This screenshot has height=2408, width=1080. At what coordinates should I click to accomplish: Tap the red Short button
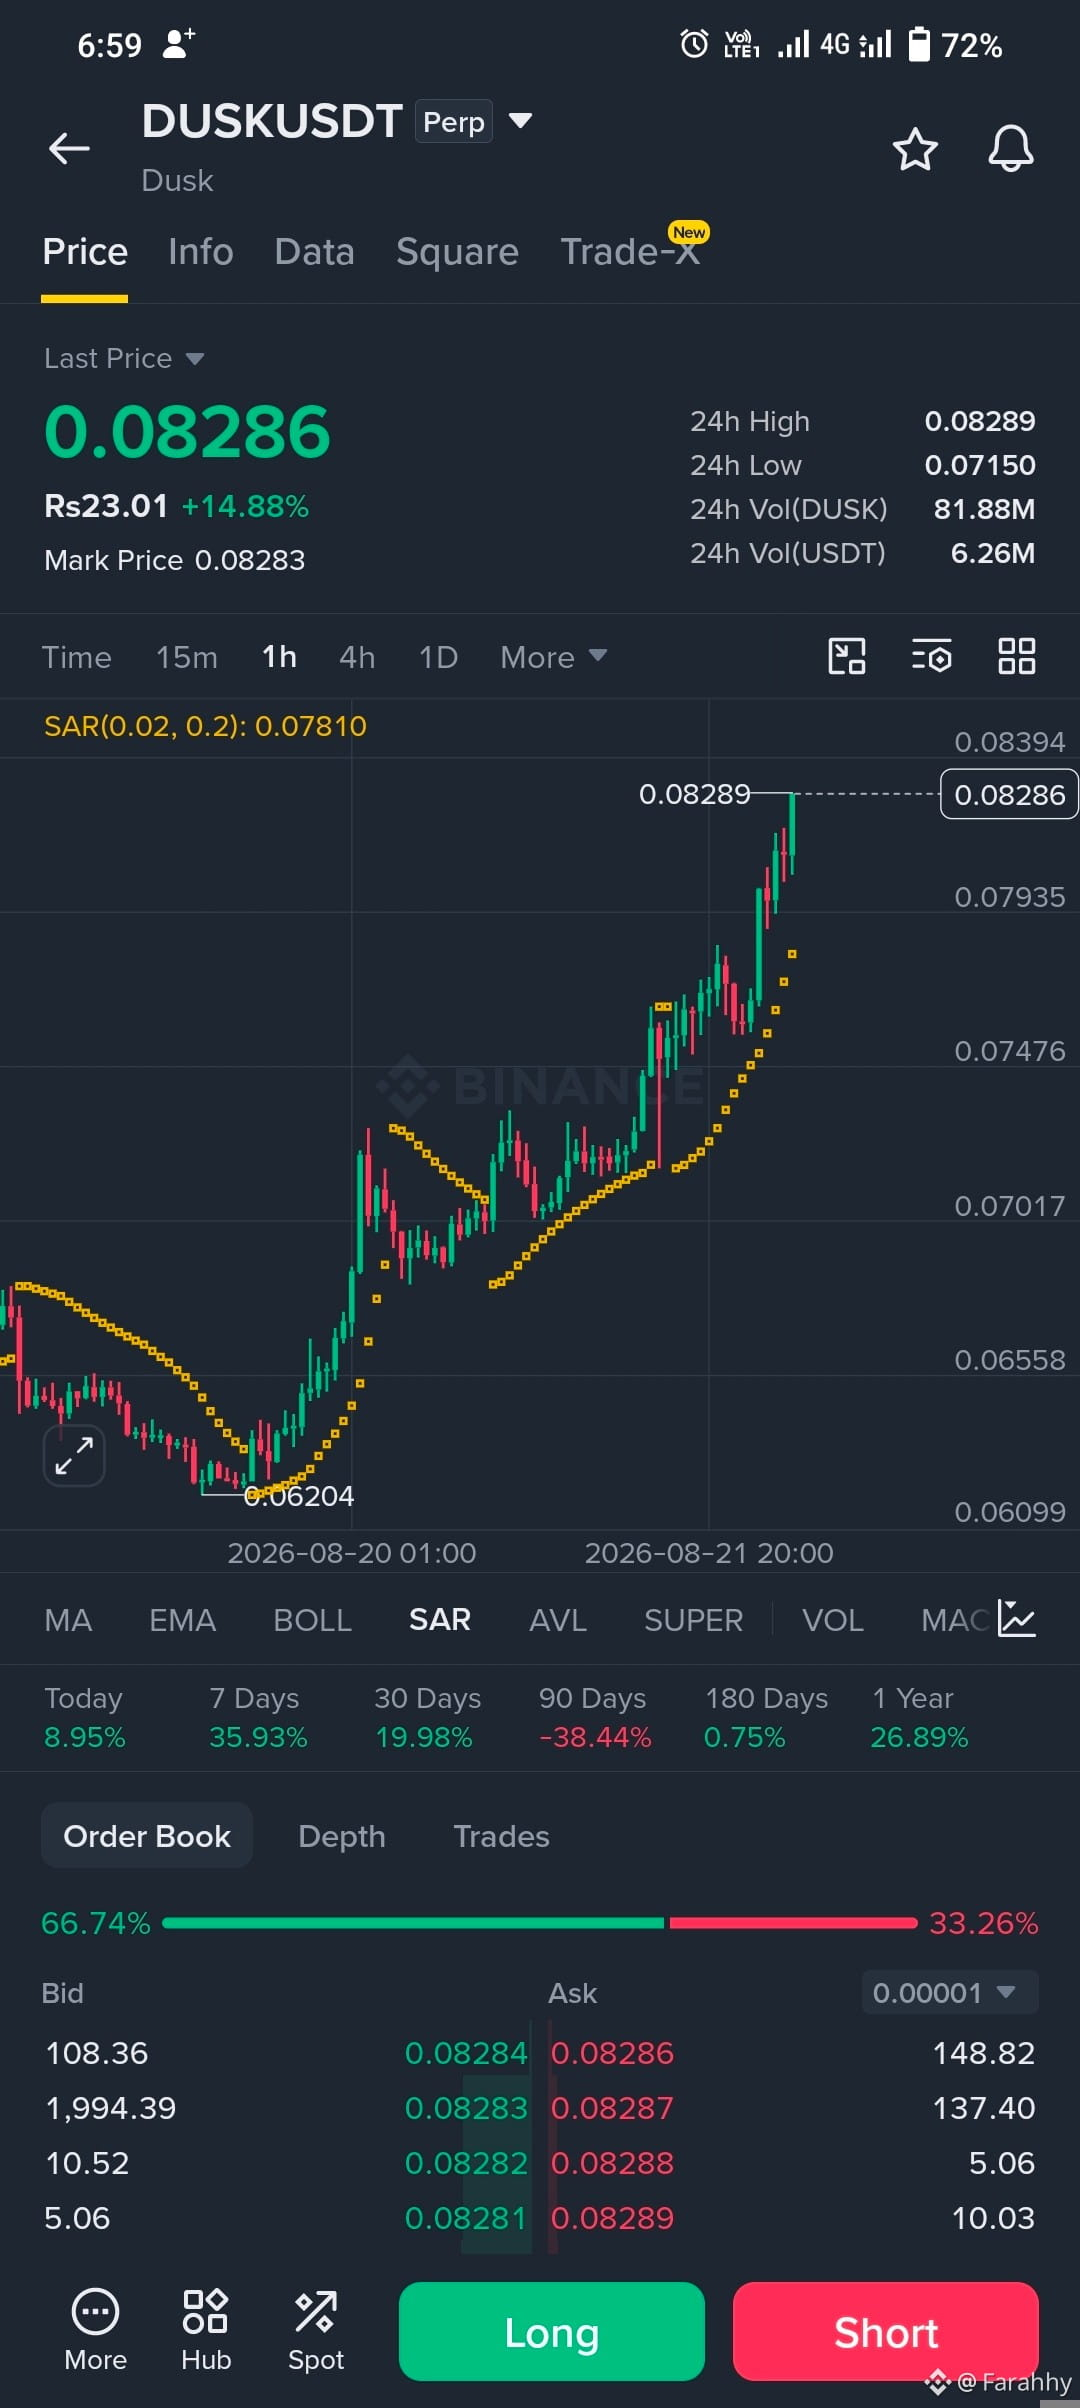pos(886,2331)
